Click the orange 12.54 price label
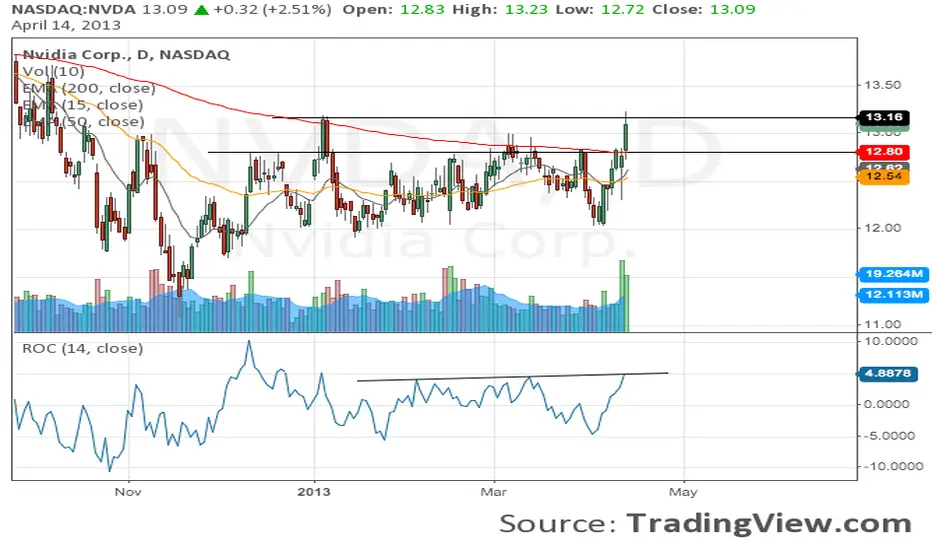 tap(884, 177)
